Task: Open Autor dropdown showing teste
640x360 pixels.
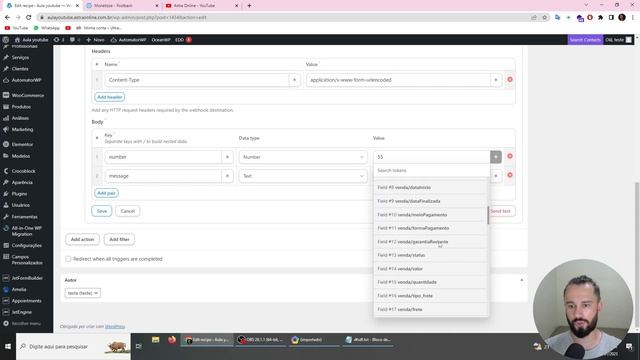Action: [x=82, y=293]
